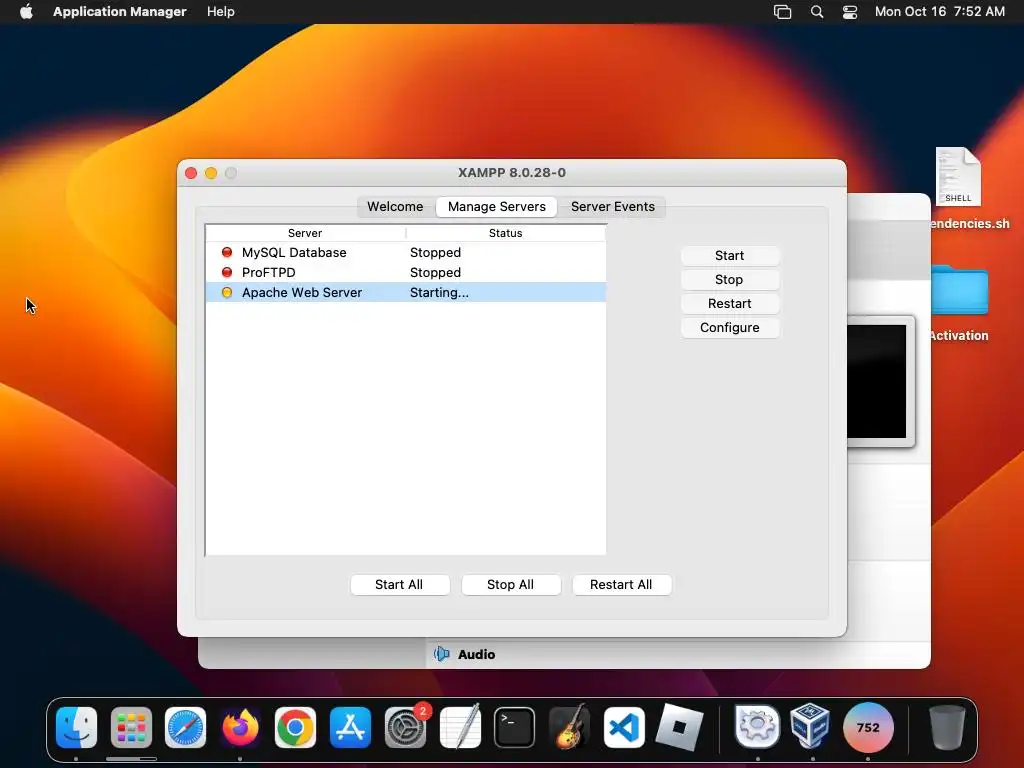The image size is (1024, 768).
Task: Click the Stopped status for ProFTPD
Action: point(435,272)
